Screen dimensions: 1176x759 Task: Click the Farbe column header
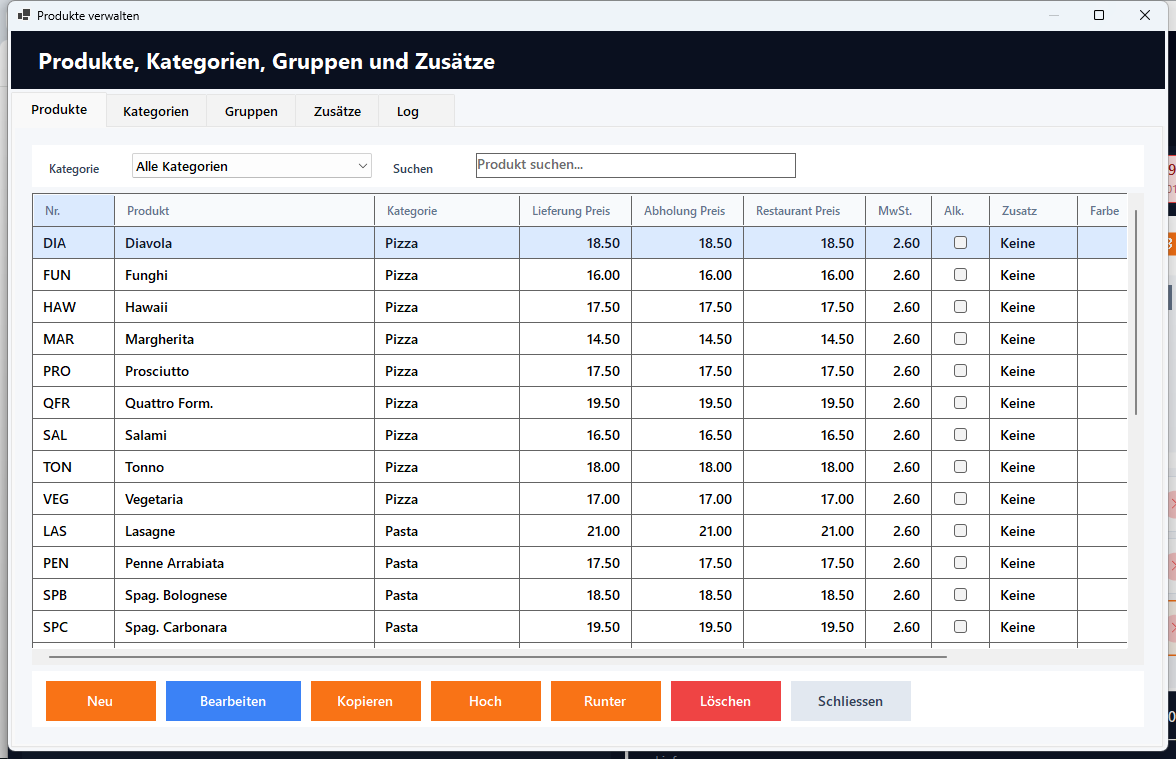[x=1102, y=211]
